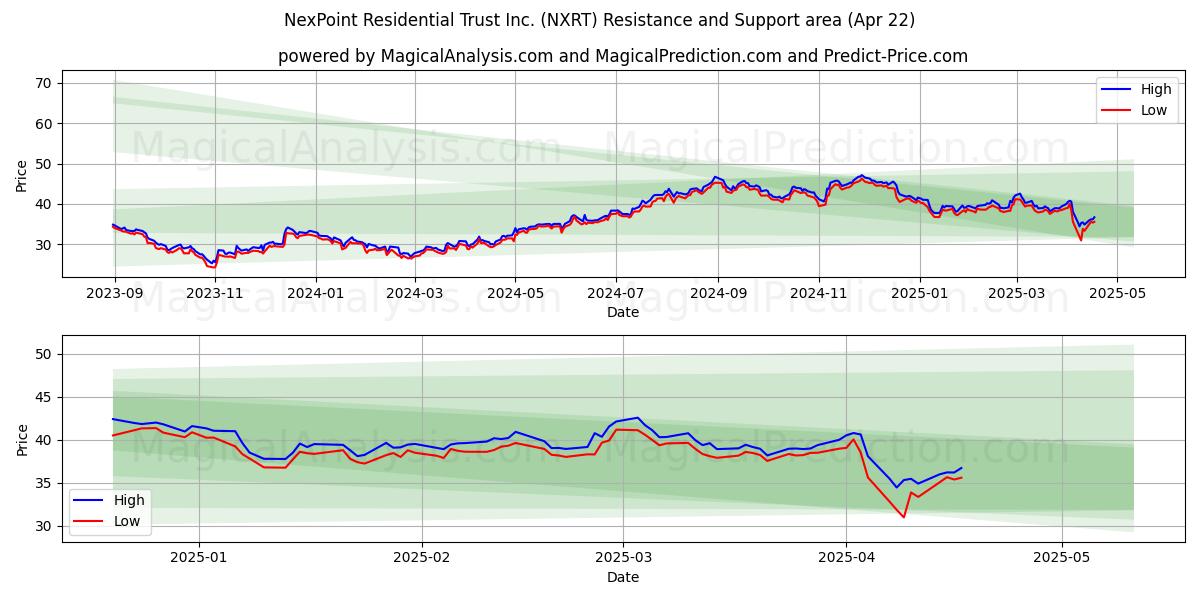Click the '50' price tick in top chart
The height and width of the screenshot is (600, 1200).
(44, 164)
